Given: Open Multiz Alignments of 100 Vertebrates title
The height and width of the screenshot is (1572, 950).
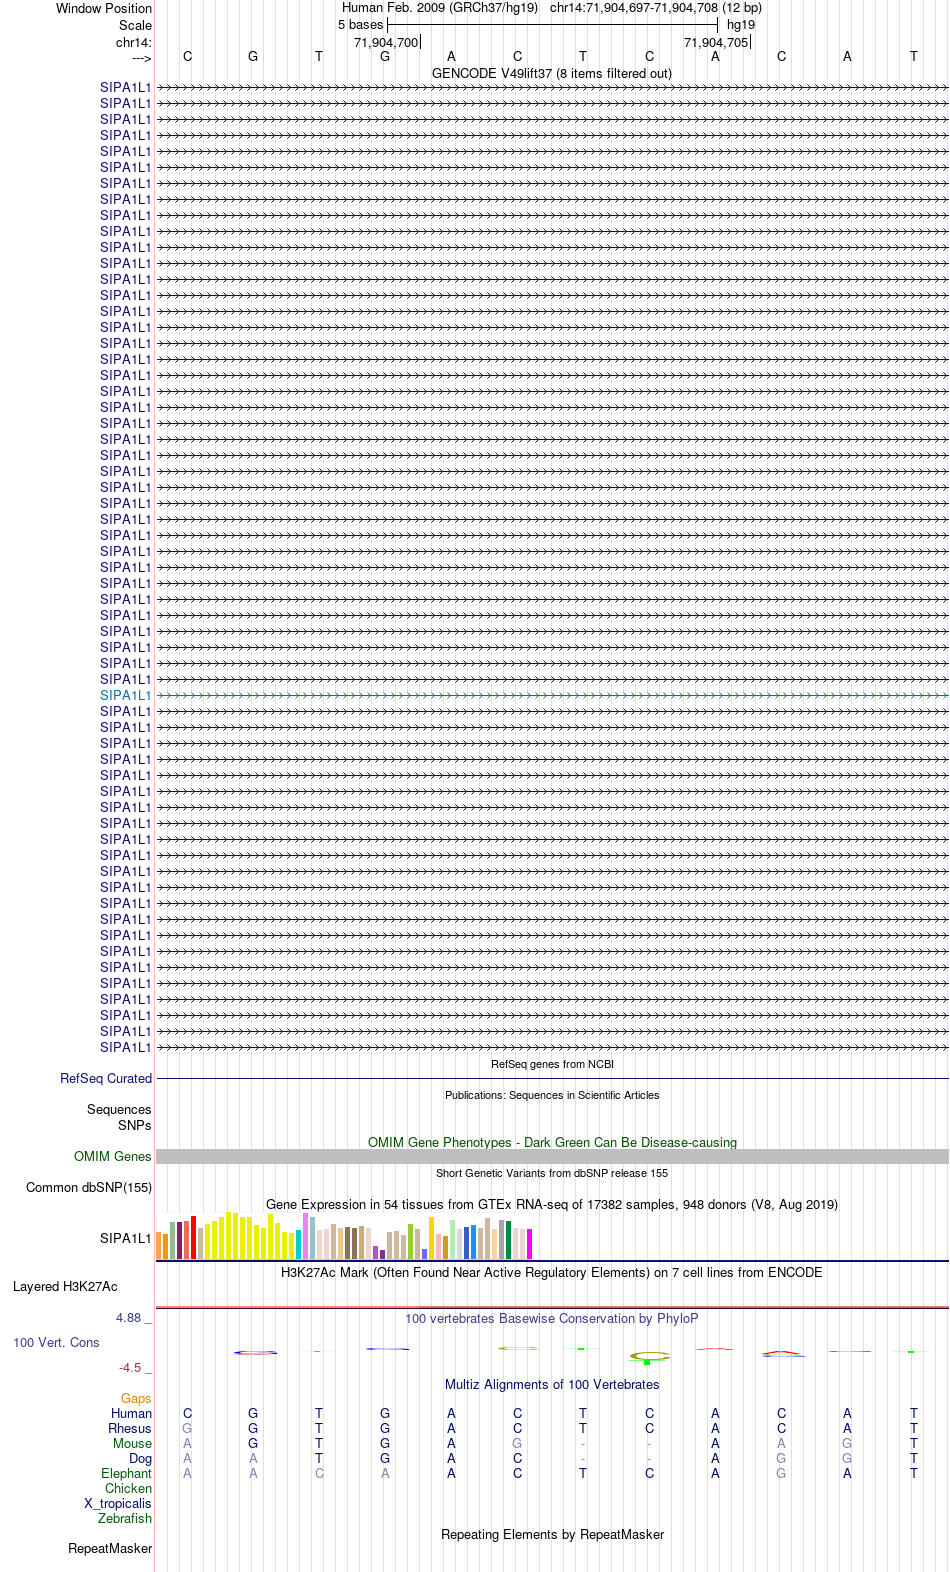Looking at the screenshot, I should pos(552,1384).
